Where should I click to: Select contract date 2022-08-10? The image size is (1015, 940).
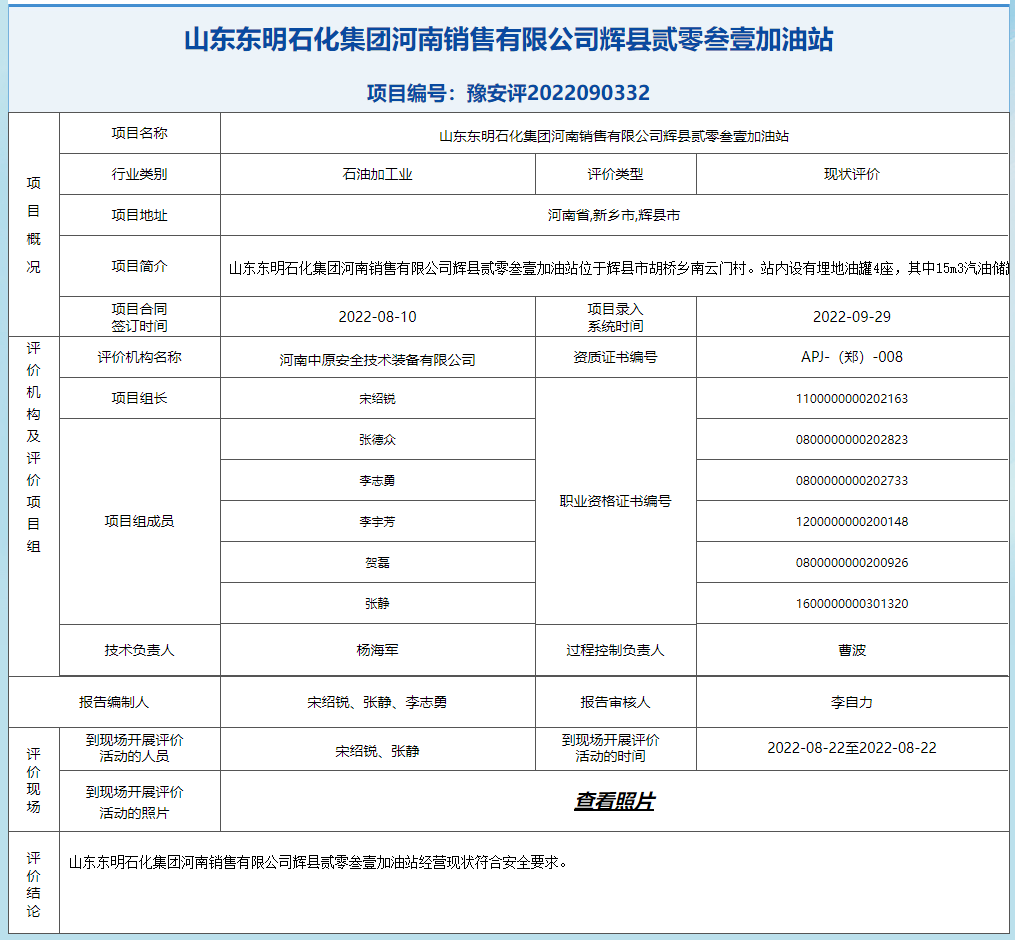[x=377, y=317]
